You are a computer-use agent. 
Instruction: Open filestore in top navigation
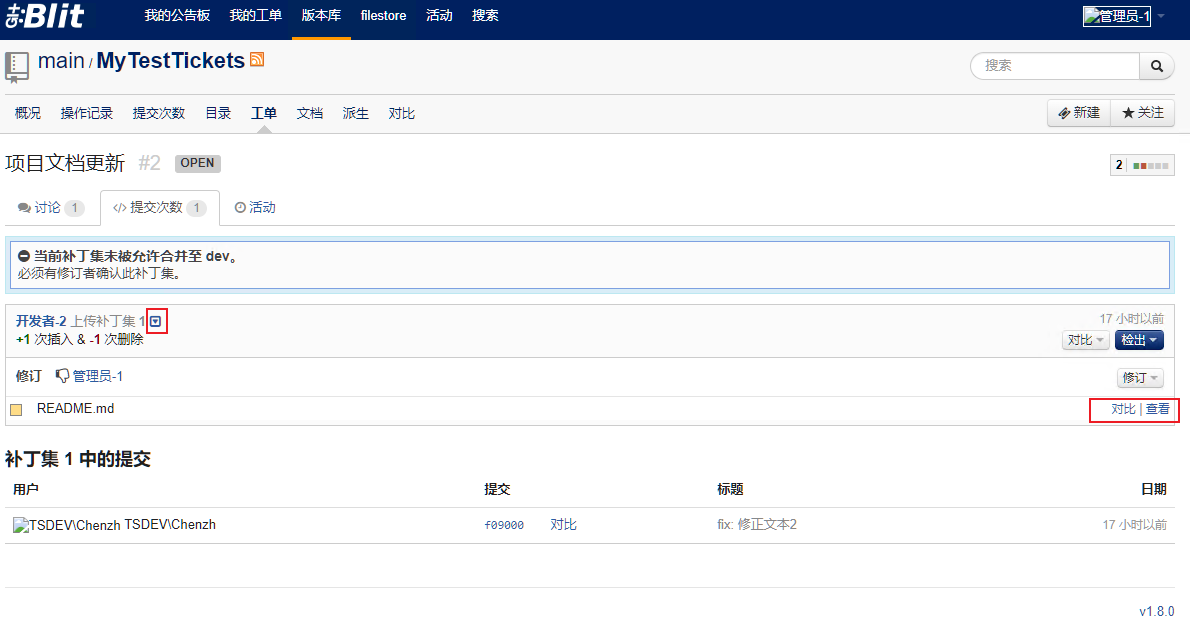(x=383, y=15)
